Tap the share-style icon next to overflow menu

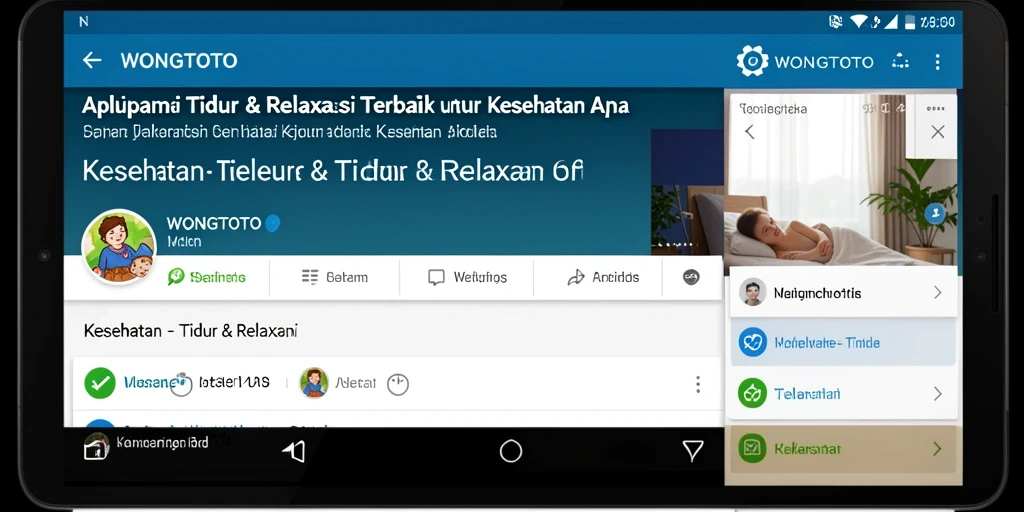(901, 61)
